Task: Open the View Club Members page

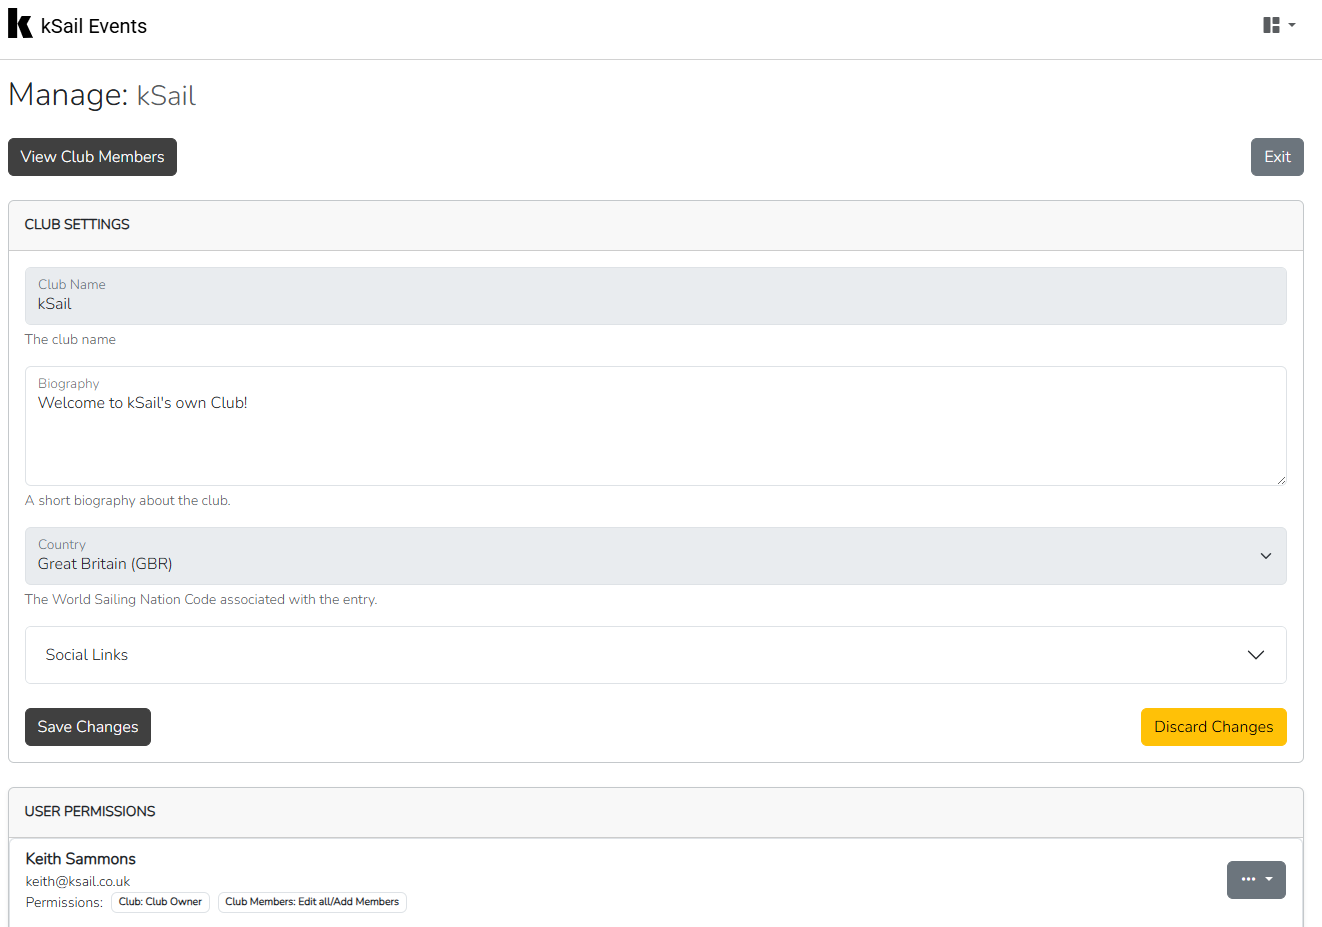Action: coord(92,157)
